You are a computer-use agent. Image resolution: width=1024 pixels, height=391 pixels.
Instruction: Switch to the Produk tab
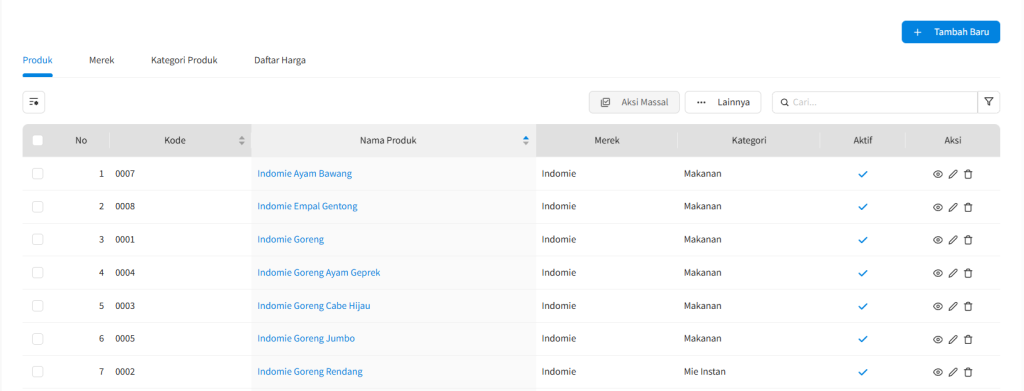tap(38, 60)
